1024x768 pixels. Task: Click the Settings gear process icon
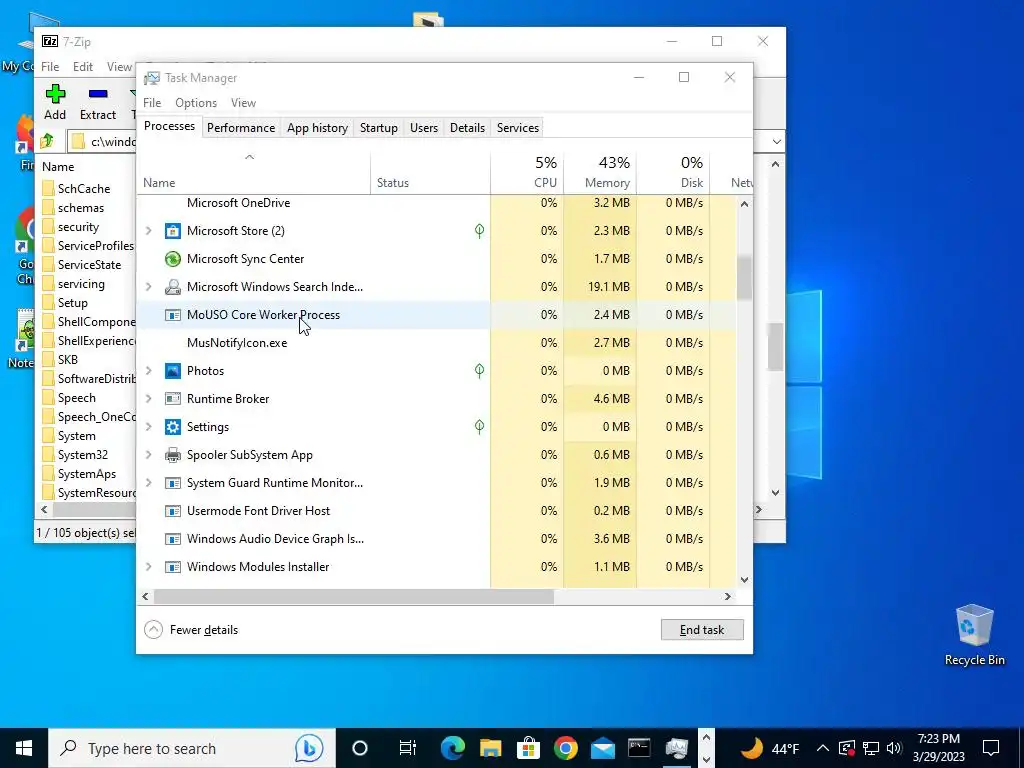(x=172, y=427)
